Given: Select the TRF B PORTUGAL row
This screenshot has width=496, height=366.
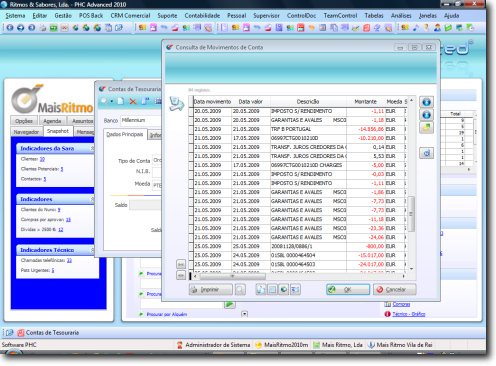Looking at the screenshot, I should click(x=299, y=129).
